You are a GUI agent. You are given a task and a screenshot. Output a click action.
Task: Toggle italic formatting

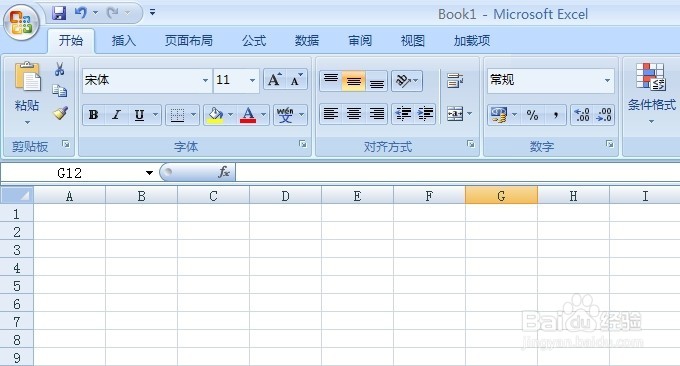116,115
